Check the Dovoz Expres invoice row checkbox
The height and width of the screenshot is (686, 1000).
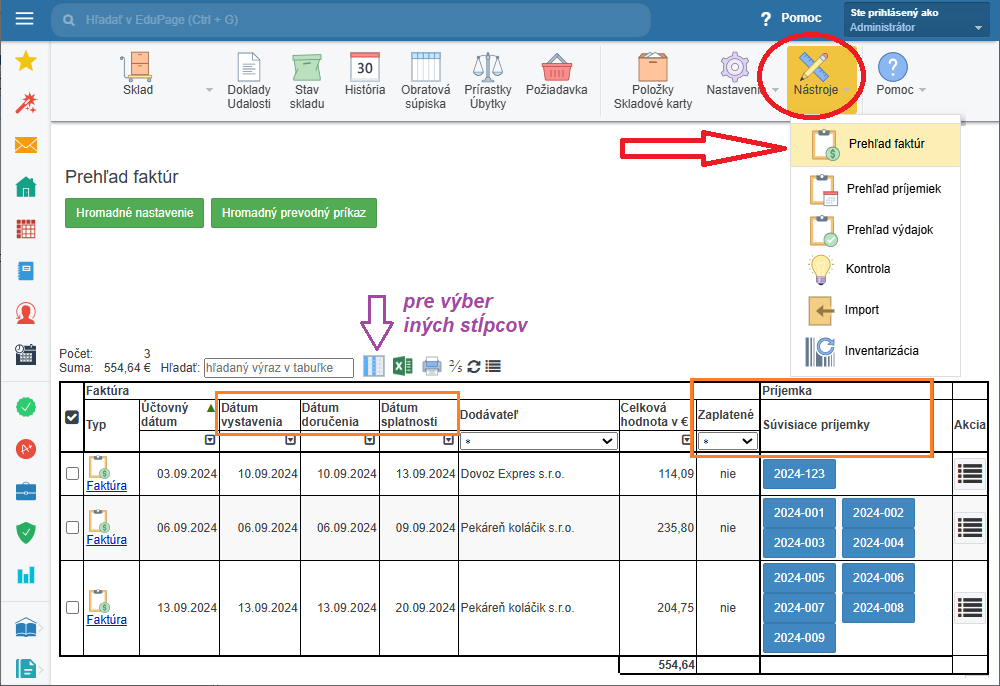click(x=72, y=473)
